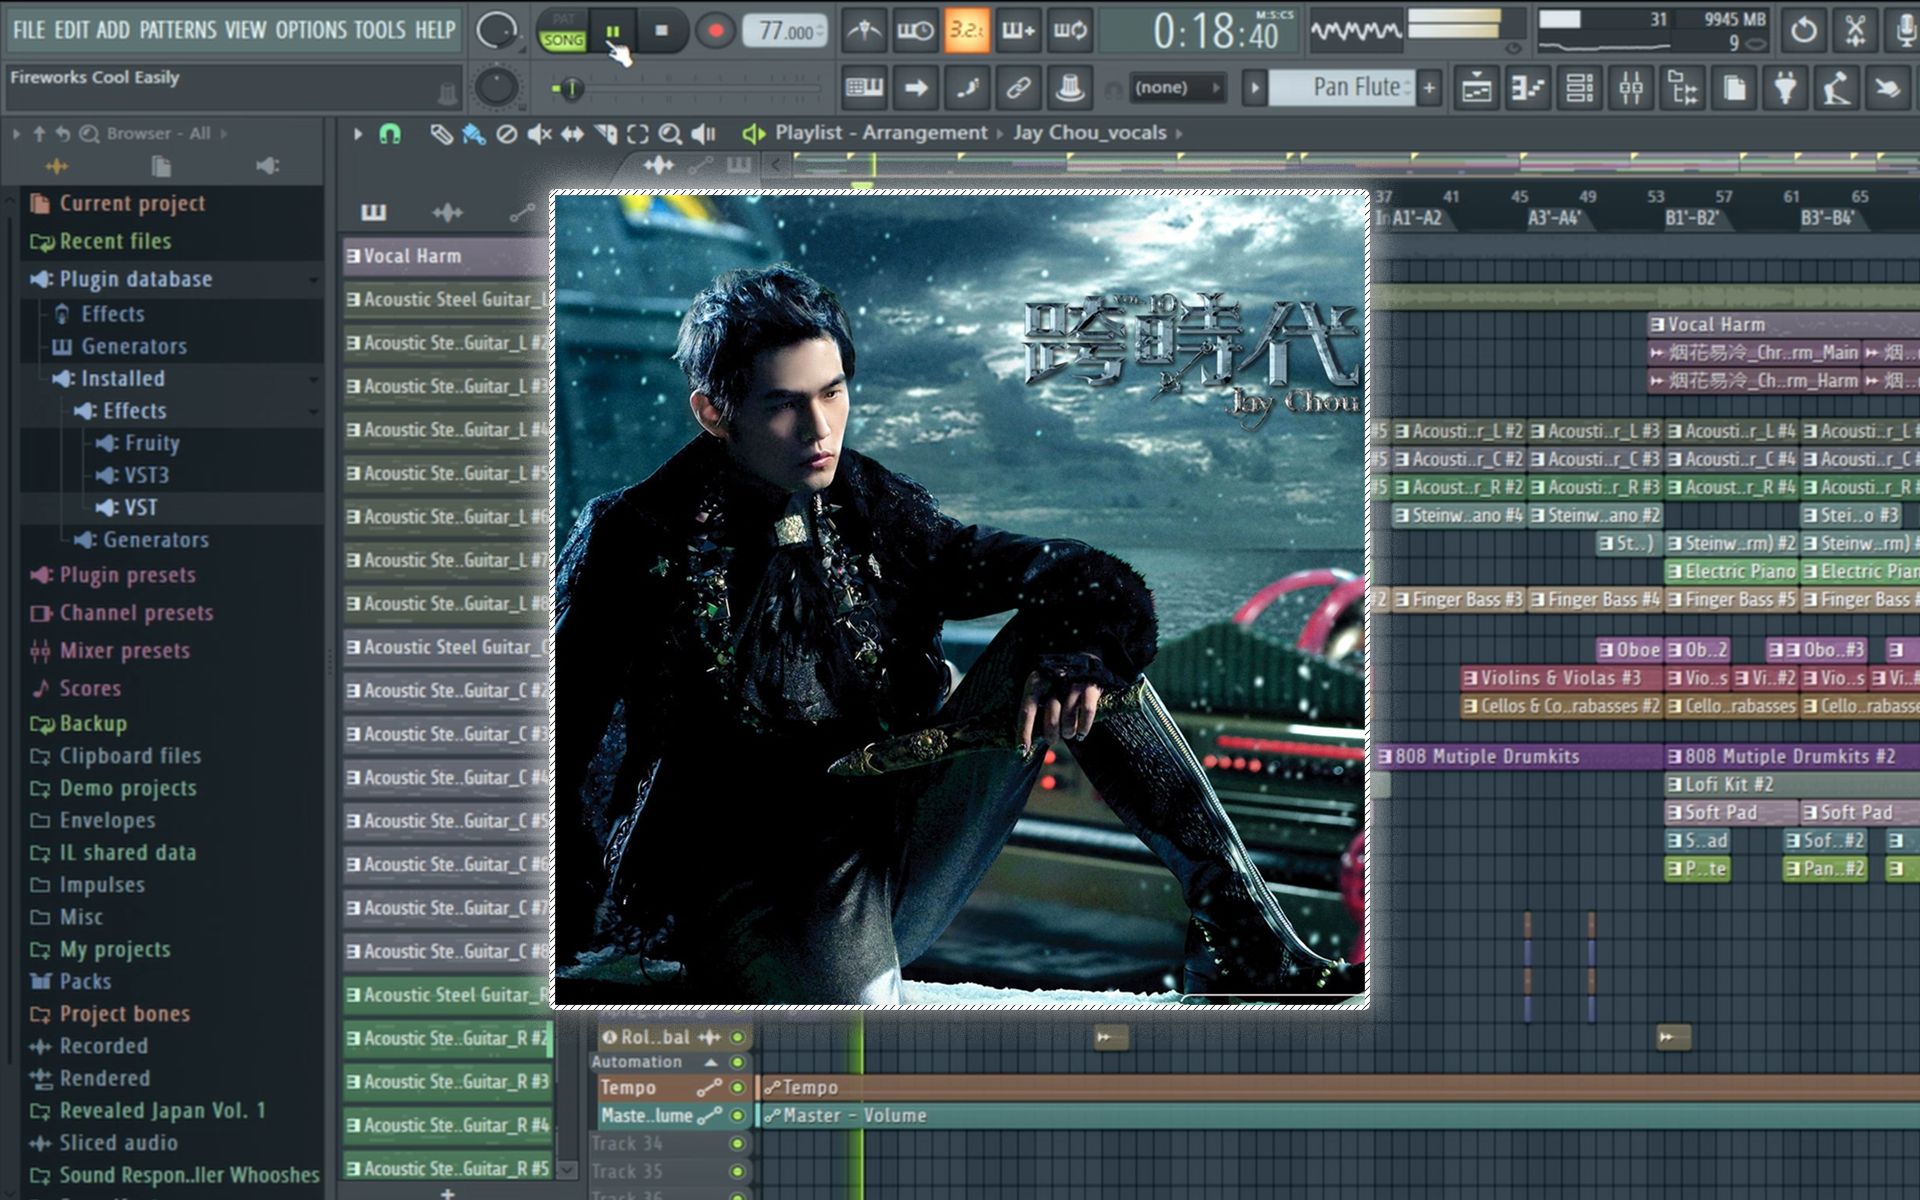This screenshot has height=1200, width=1920.
Task: Toggle the 3.2 countdown before recording
Action: pyautogui.click(x=966, y=31)
